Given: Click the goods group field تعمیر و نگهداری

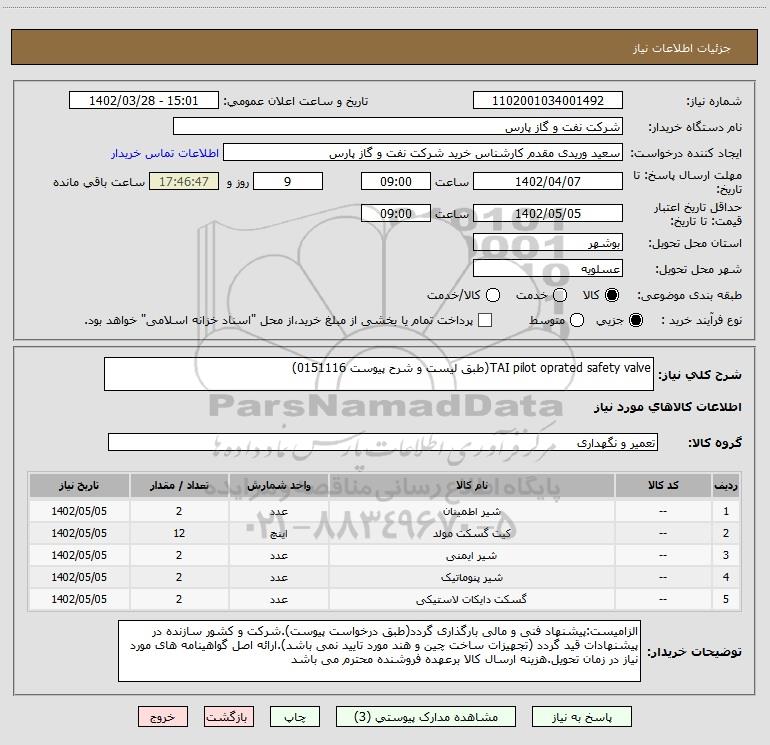Looking at the screenshot, I should 383,442.
